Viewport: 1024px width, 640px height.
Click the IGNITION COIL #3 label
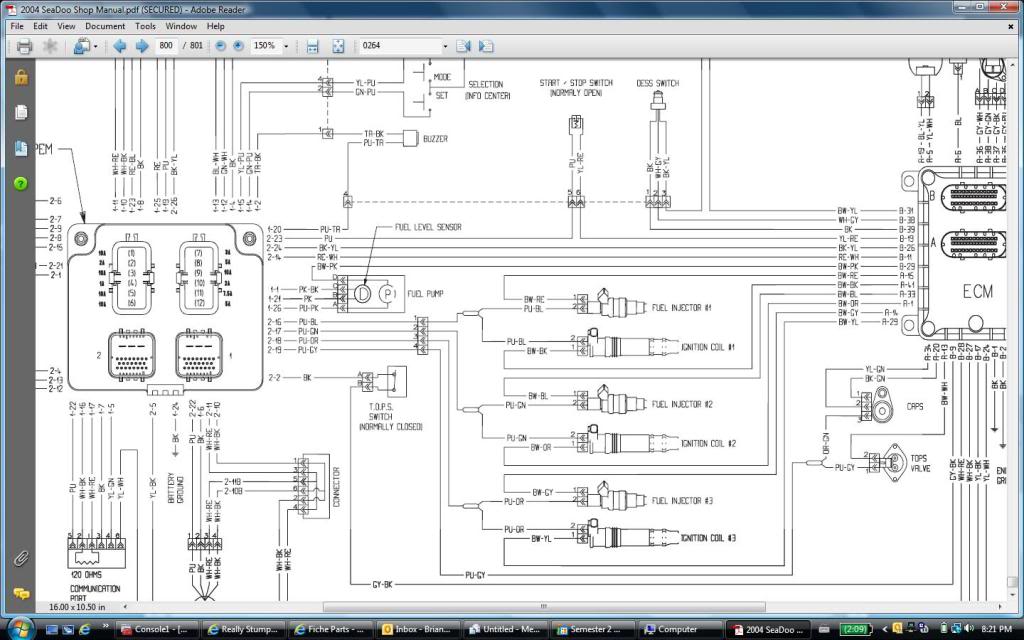tap(708, 538)
